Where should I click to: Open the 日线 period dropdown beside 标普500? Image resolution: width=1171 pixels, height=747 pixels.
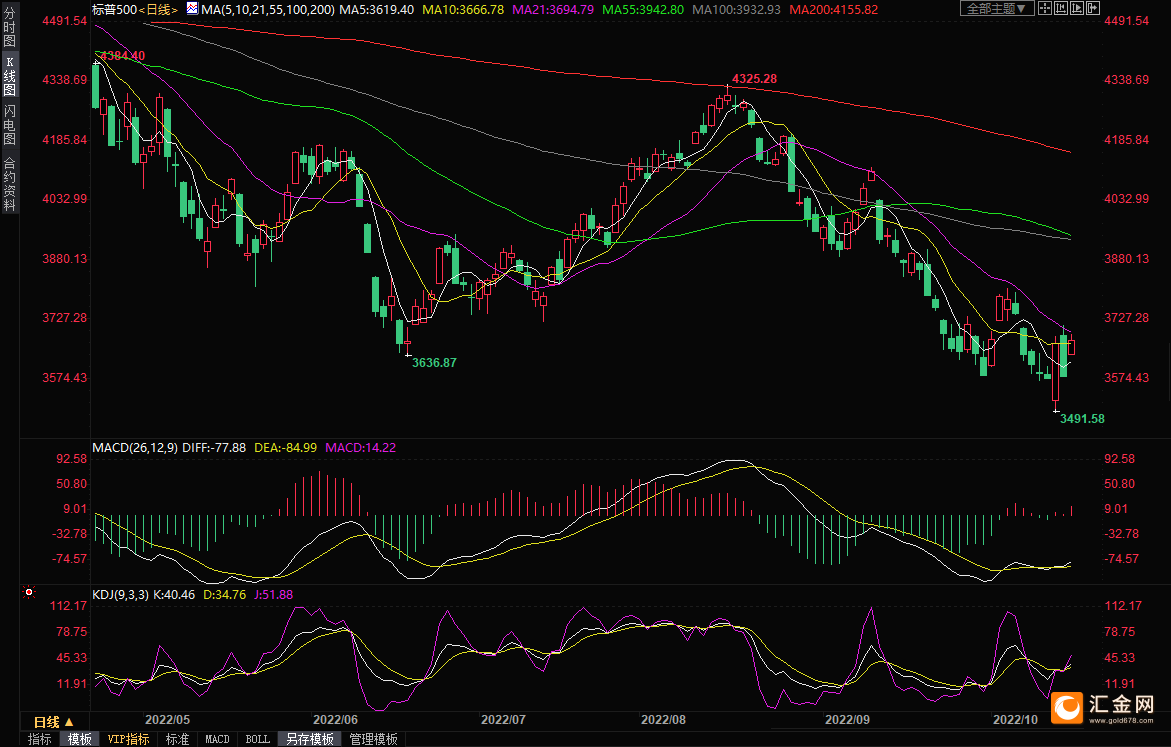158,8
